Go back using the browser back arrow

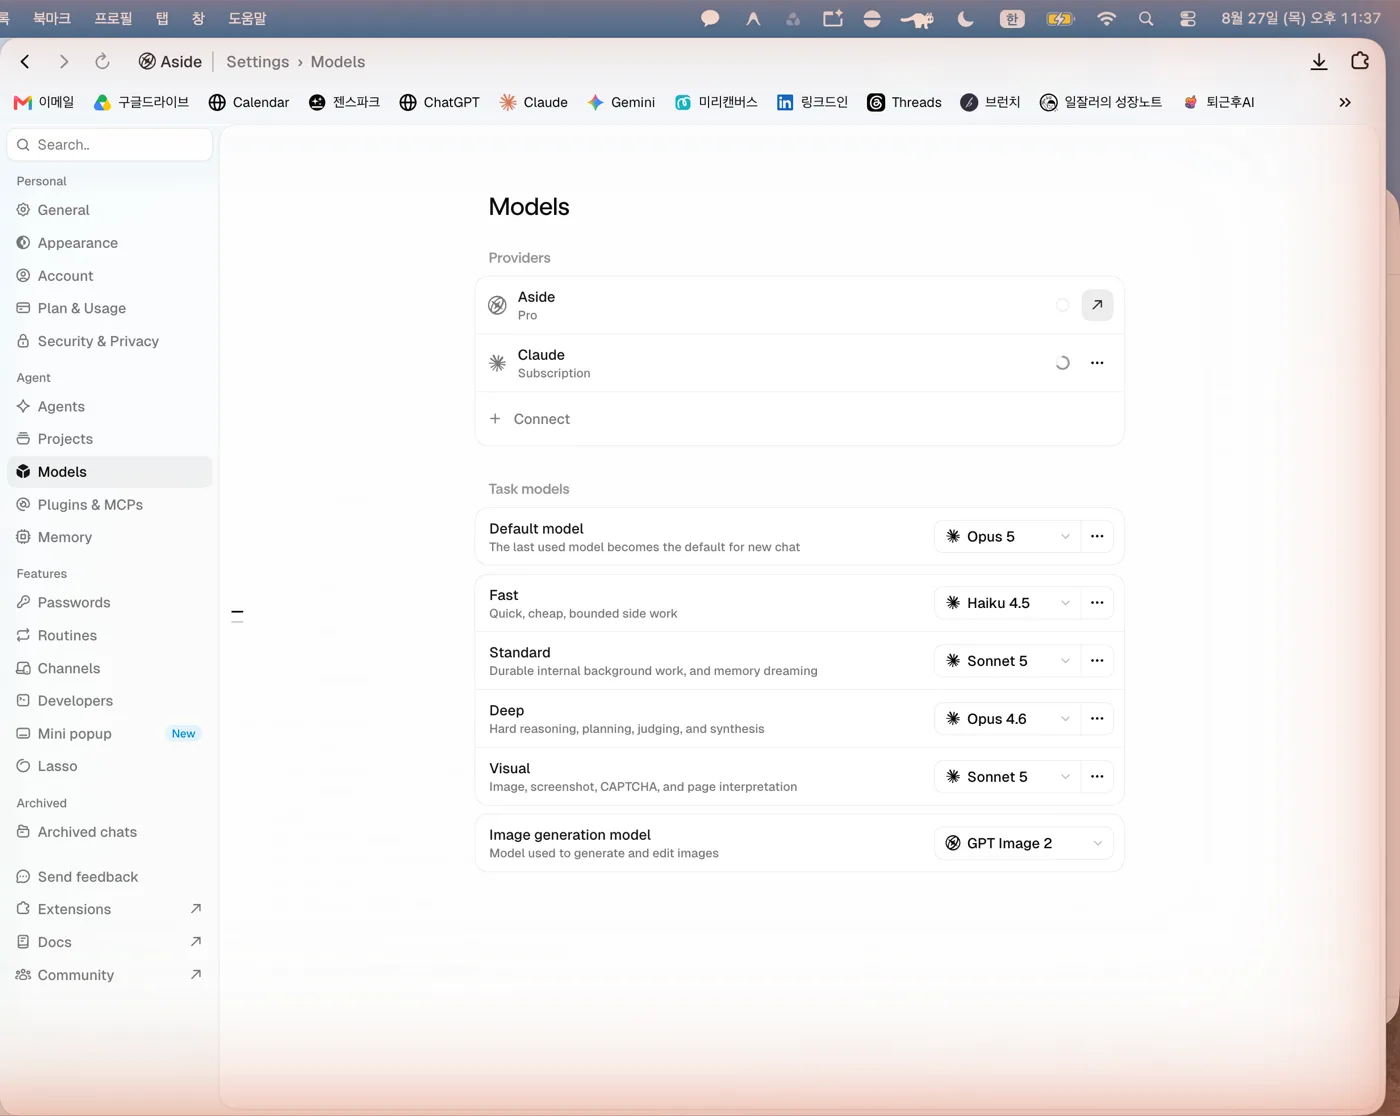coord(25,62)
